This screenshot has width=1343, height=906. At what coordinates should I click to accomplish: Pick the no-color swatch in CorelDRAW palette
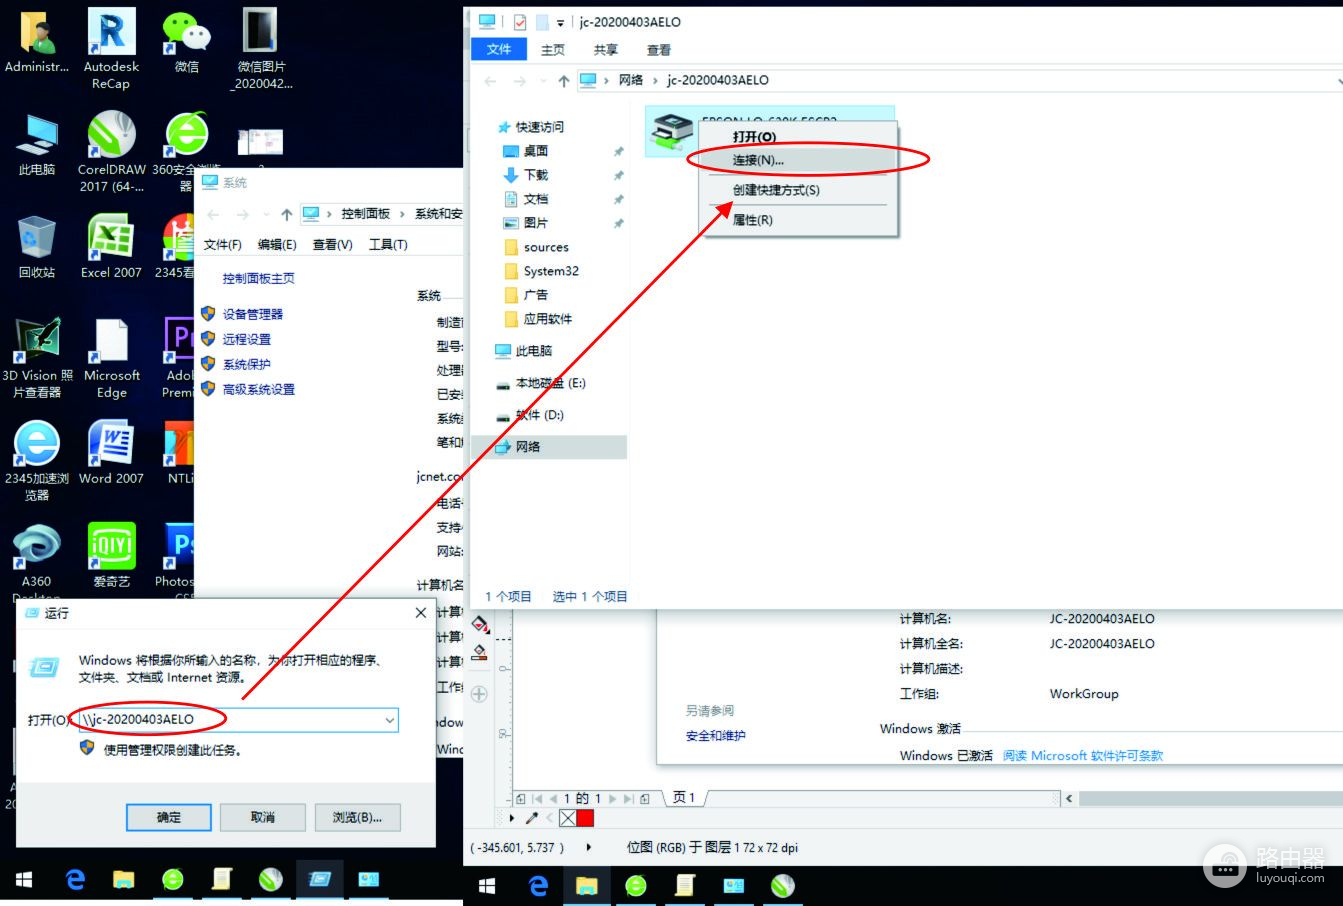click(567, 819)
